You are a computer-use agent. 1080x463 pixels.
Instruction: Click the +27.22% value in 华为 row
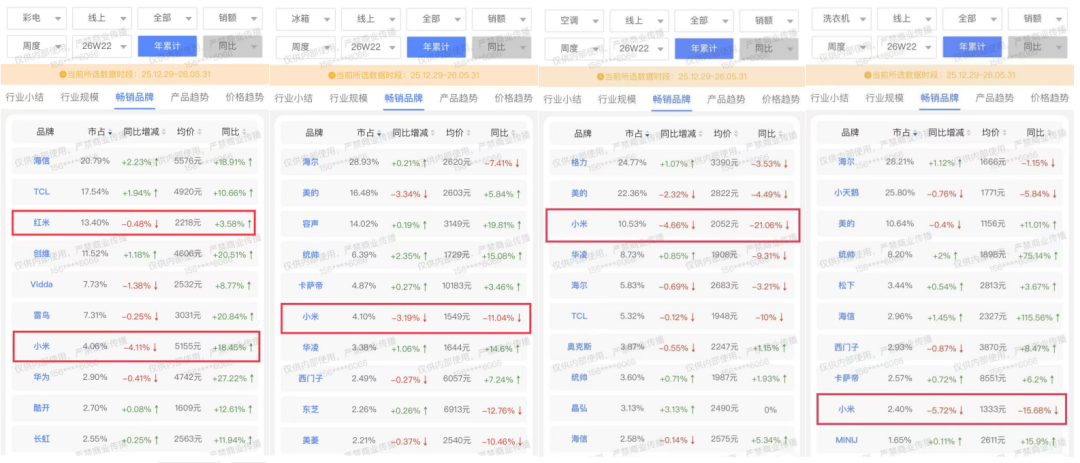[x=233, y=377]
